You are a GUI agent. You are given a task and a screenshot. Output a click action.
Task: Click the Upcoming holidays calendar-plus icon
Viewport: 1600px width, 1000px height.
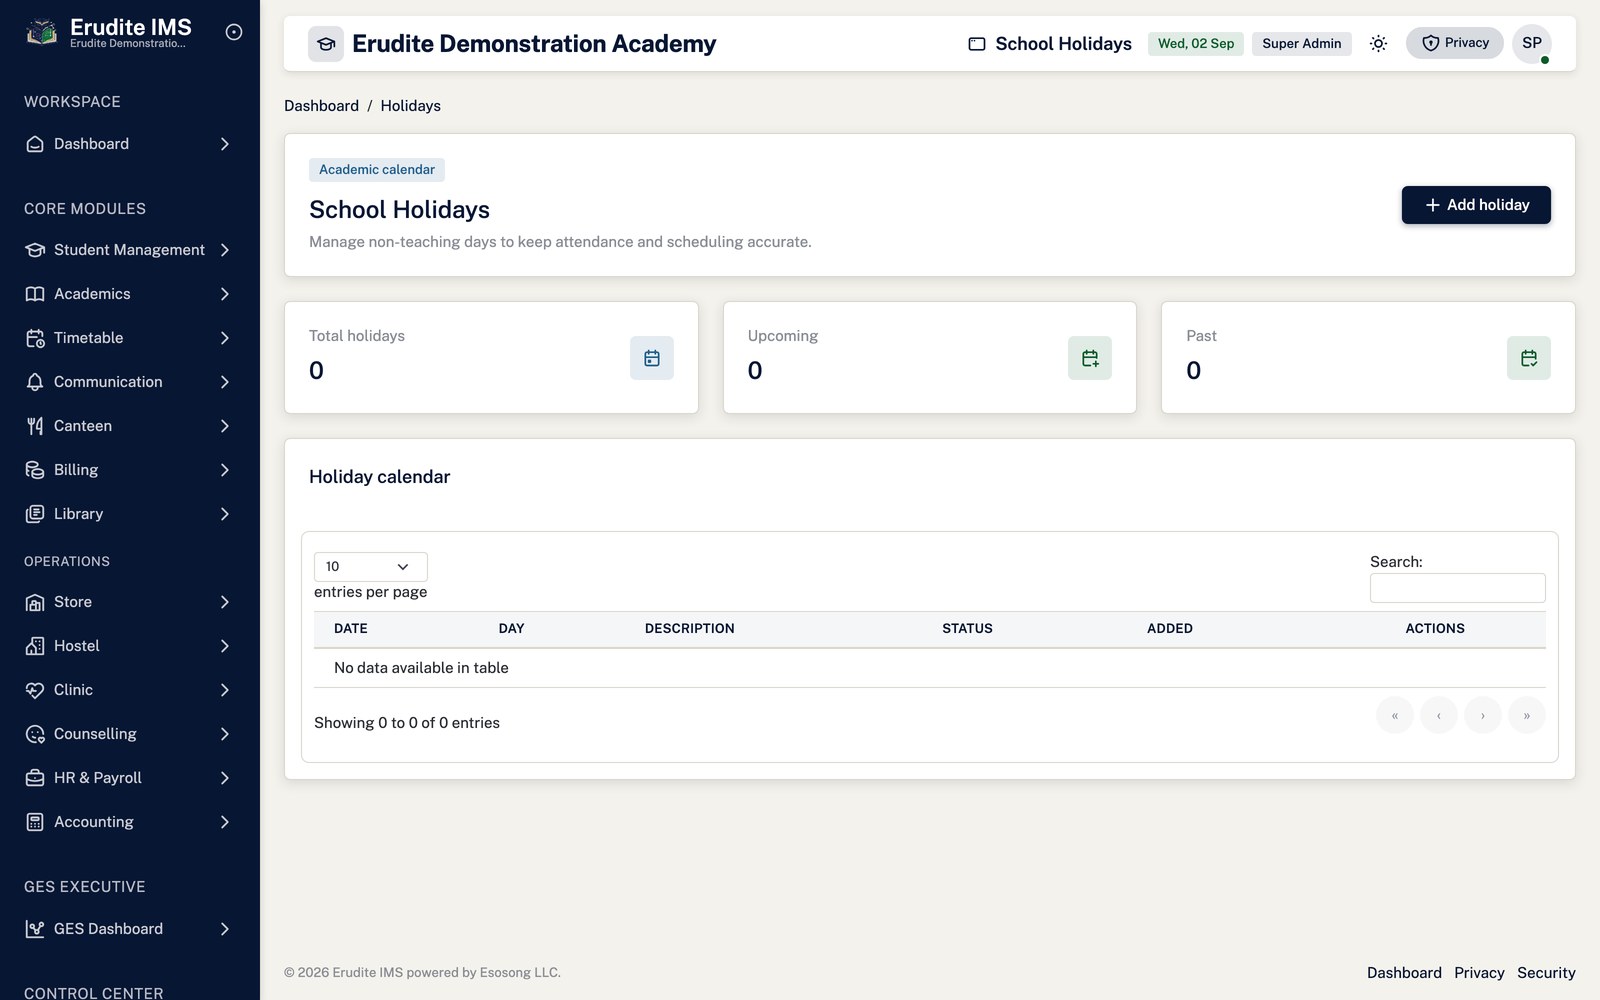click(1090, 358)
